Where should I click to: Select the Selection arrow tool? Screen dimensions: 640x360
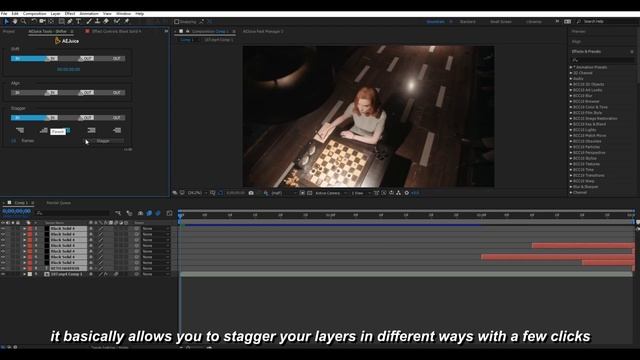pyautogui.click(x=7, y=21)
